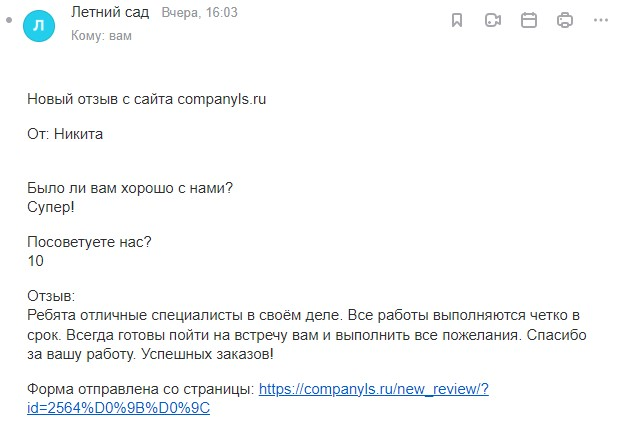Click the recommendation score 10
The width and height of the screenshot is (619, 434).
[x=36, y=261]
